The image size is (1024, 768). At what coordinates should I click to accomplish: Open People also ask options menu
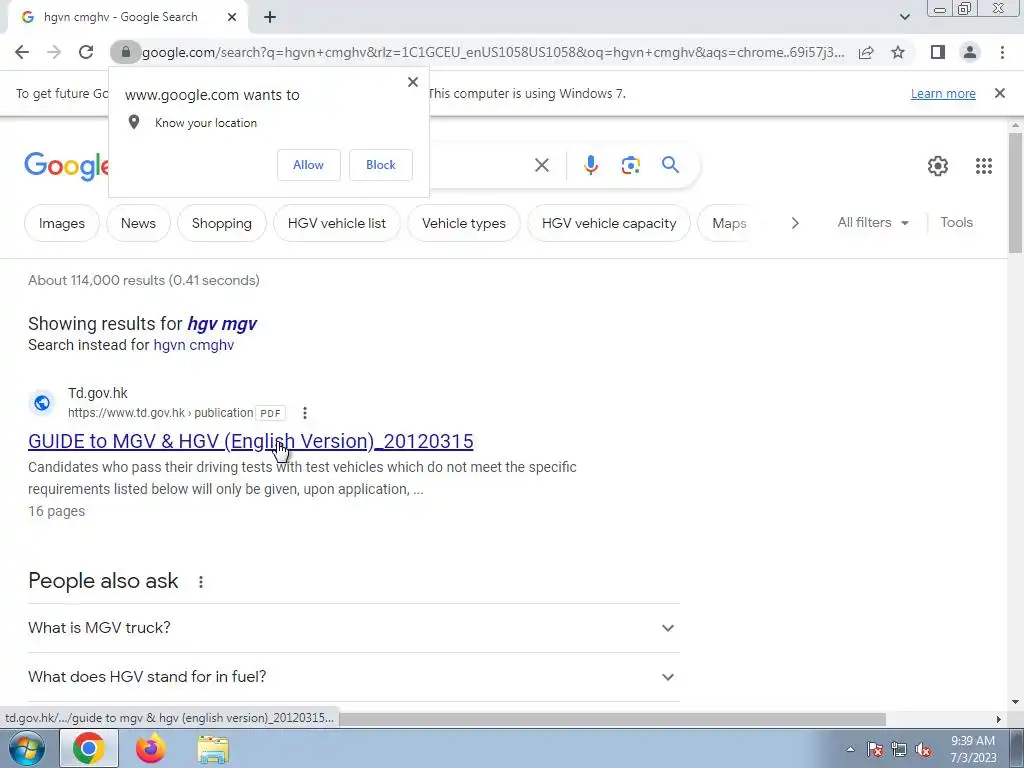200,582
